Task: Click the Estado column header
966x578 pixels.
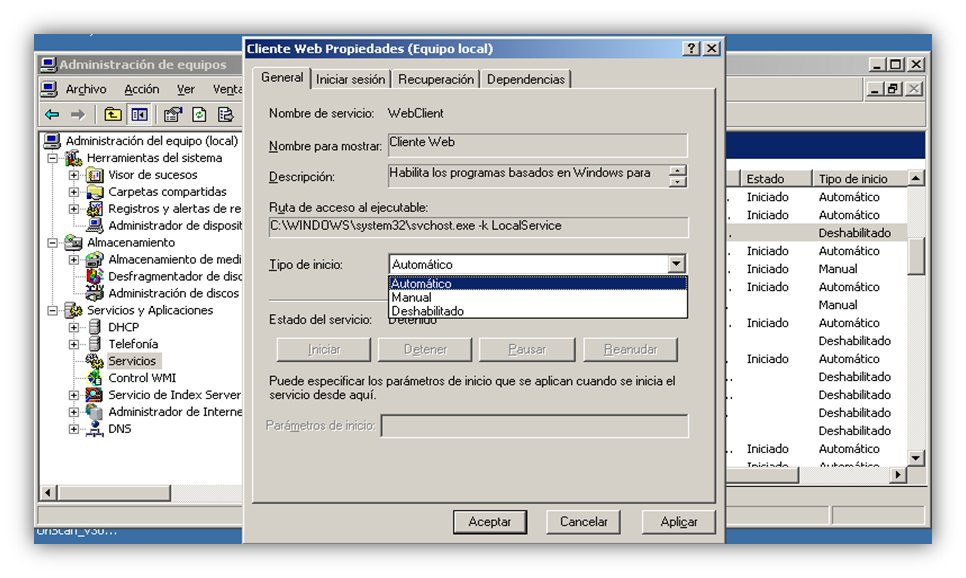Action: [776, 179]
